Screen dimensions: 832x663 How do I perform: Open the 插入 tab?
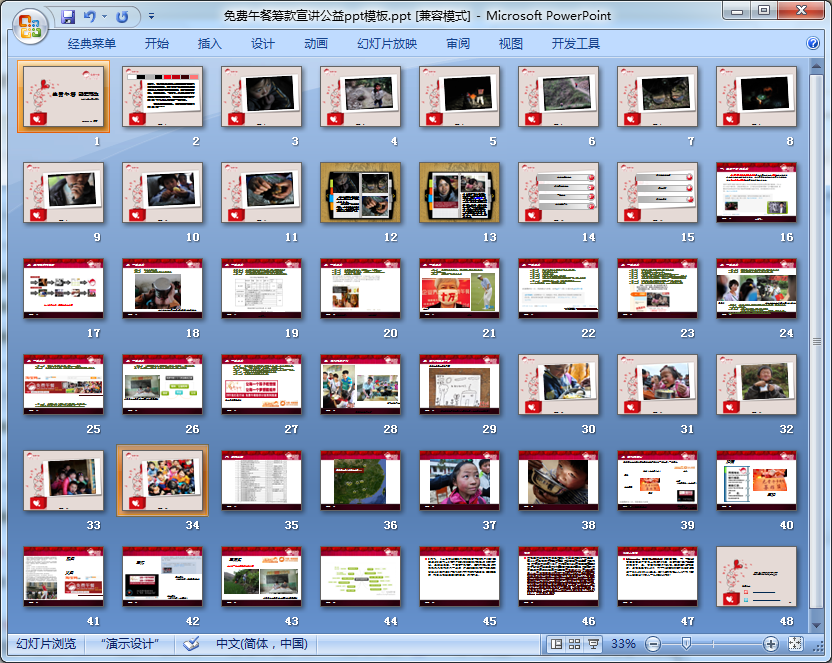click(210, 43)
